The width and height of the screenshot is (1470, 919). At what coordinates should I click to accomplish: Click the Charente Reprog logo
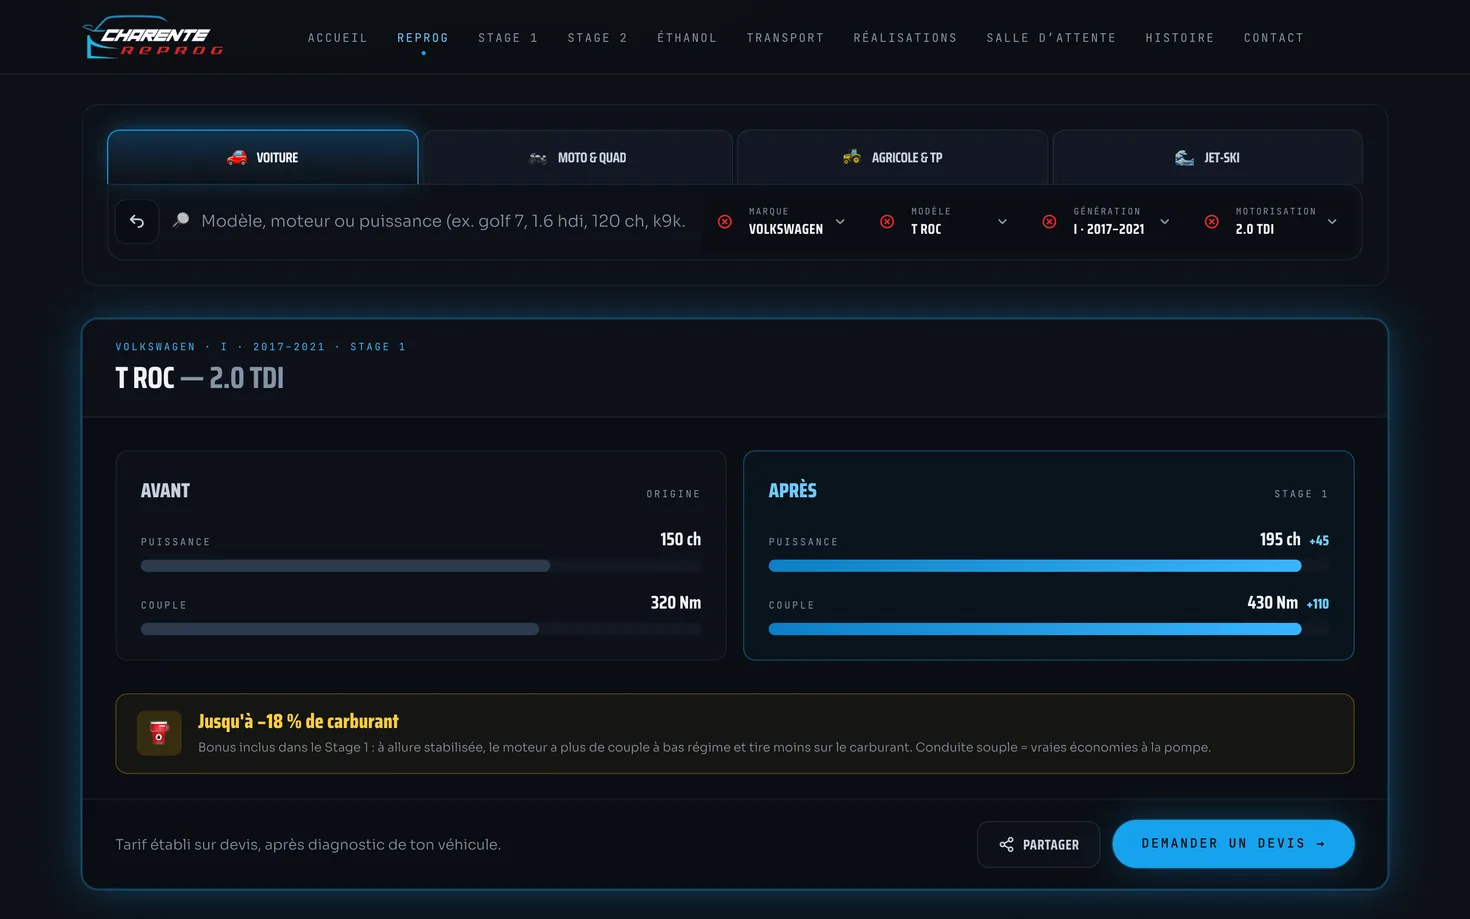pyautogui.click(x=153, y=37)
